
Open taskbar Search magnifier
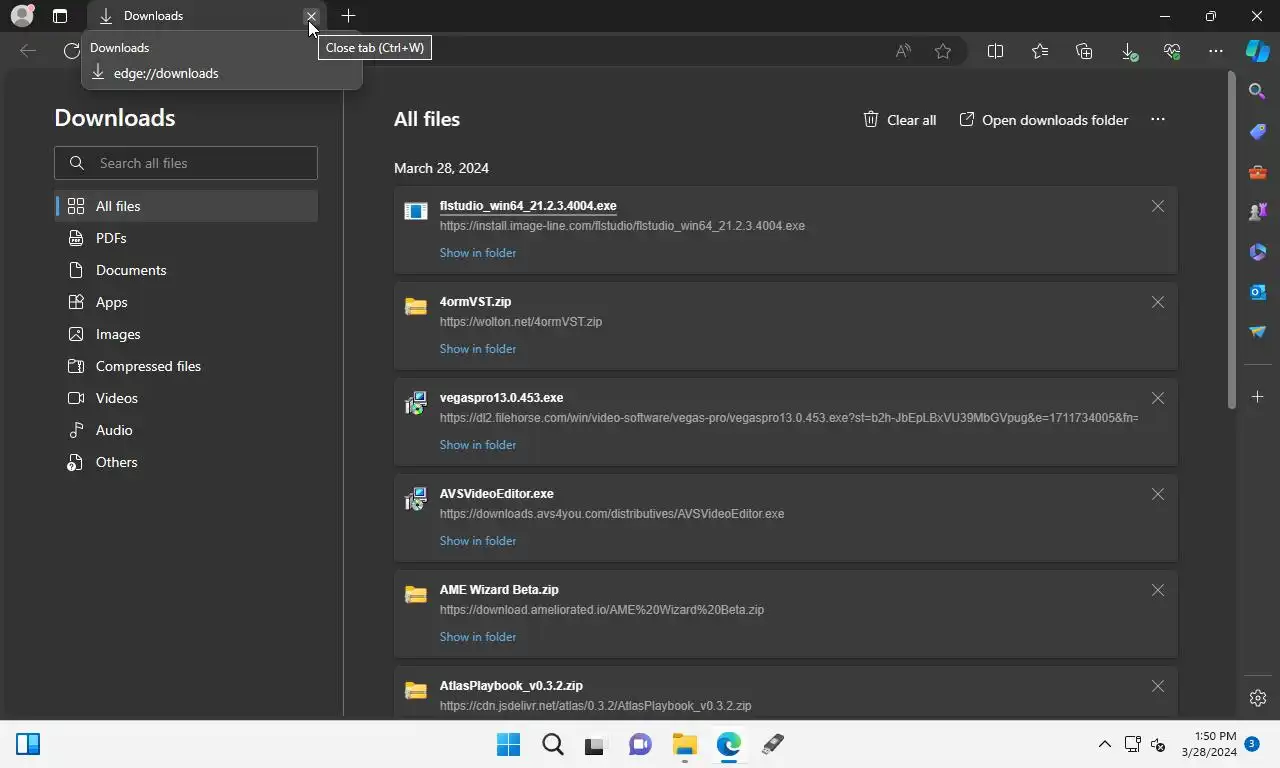pyautogui.click(x=552, y=744)
